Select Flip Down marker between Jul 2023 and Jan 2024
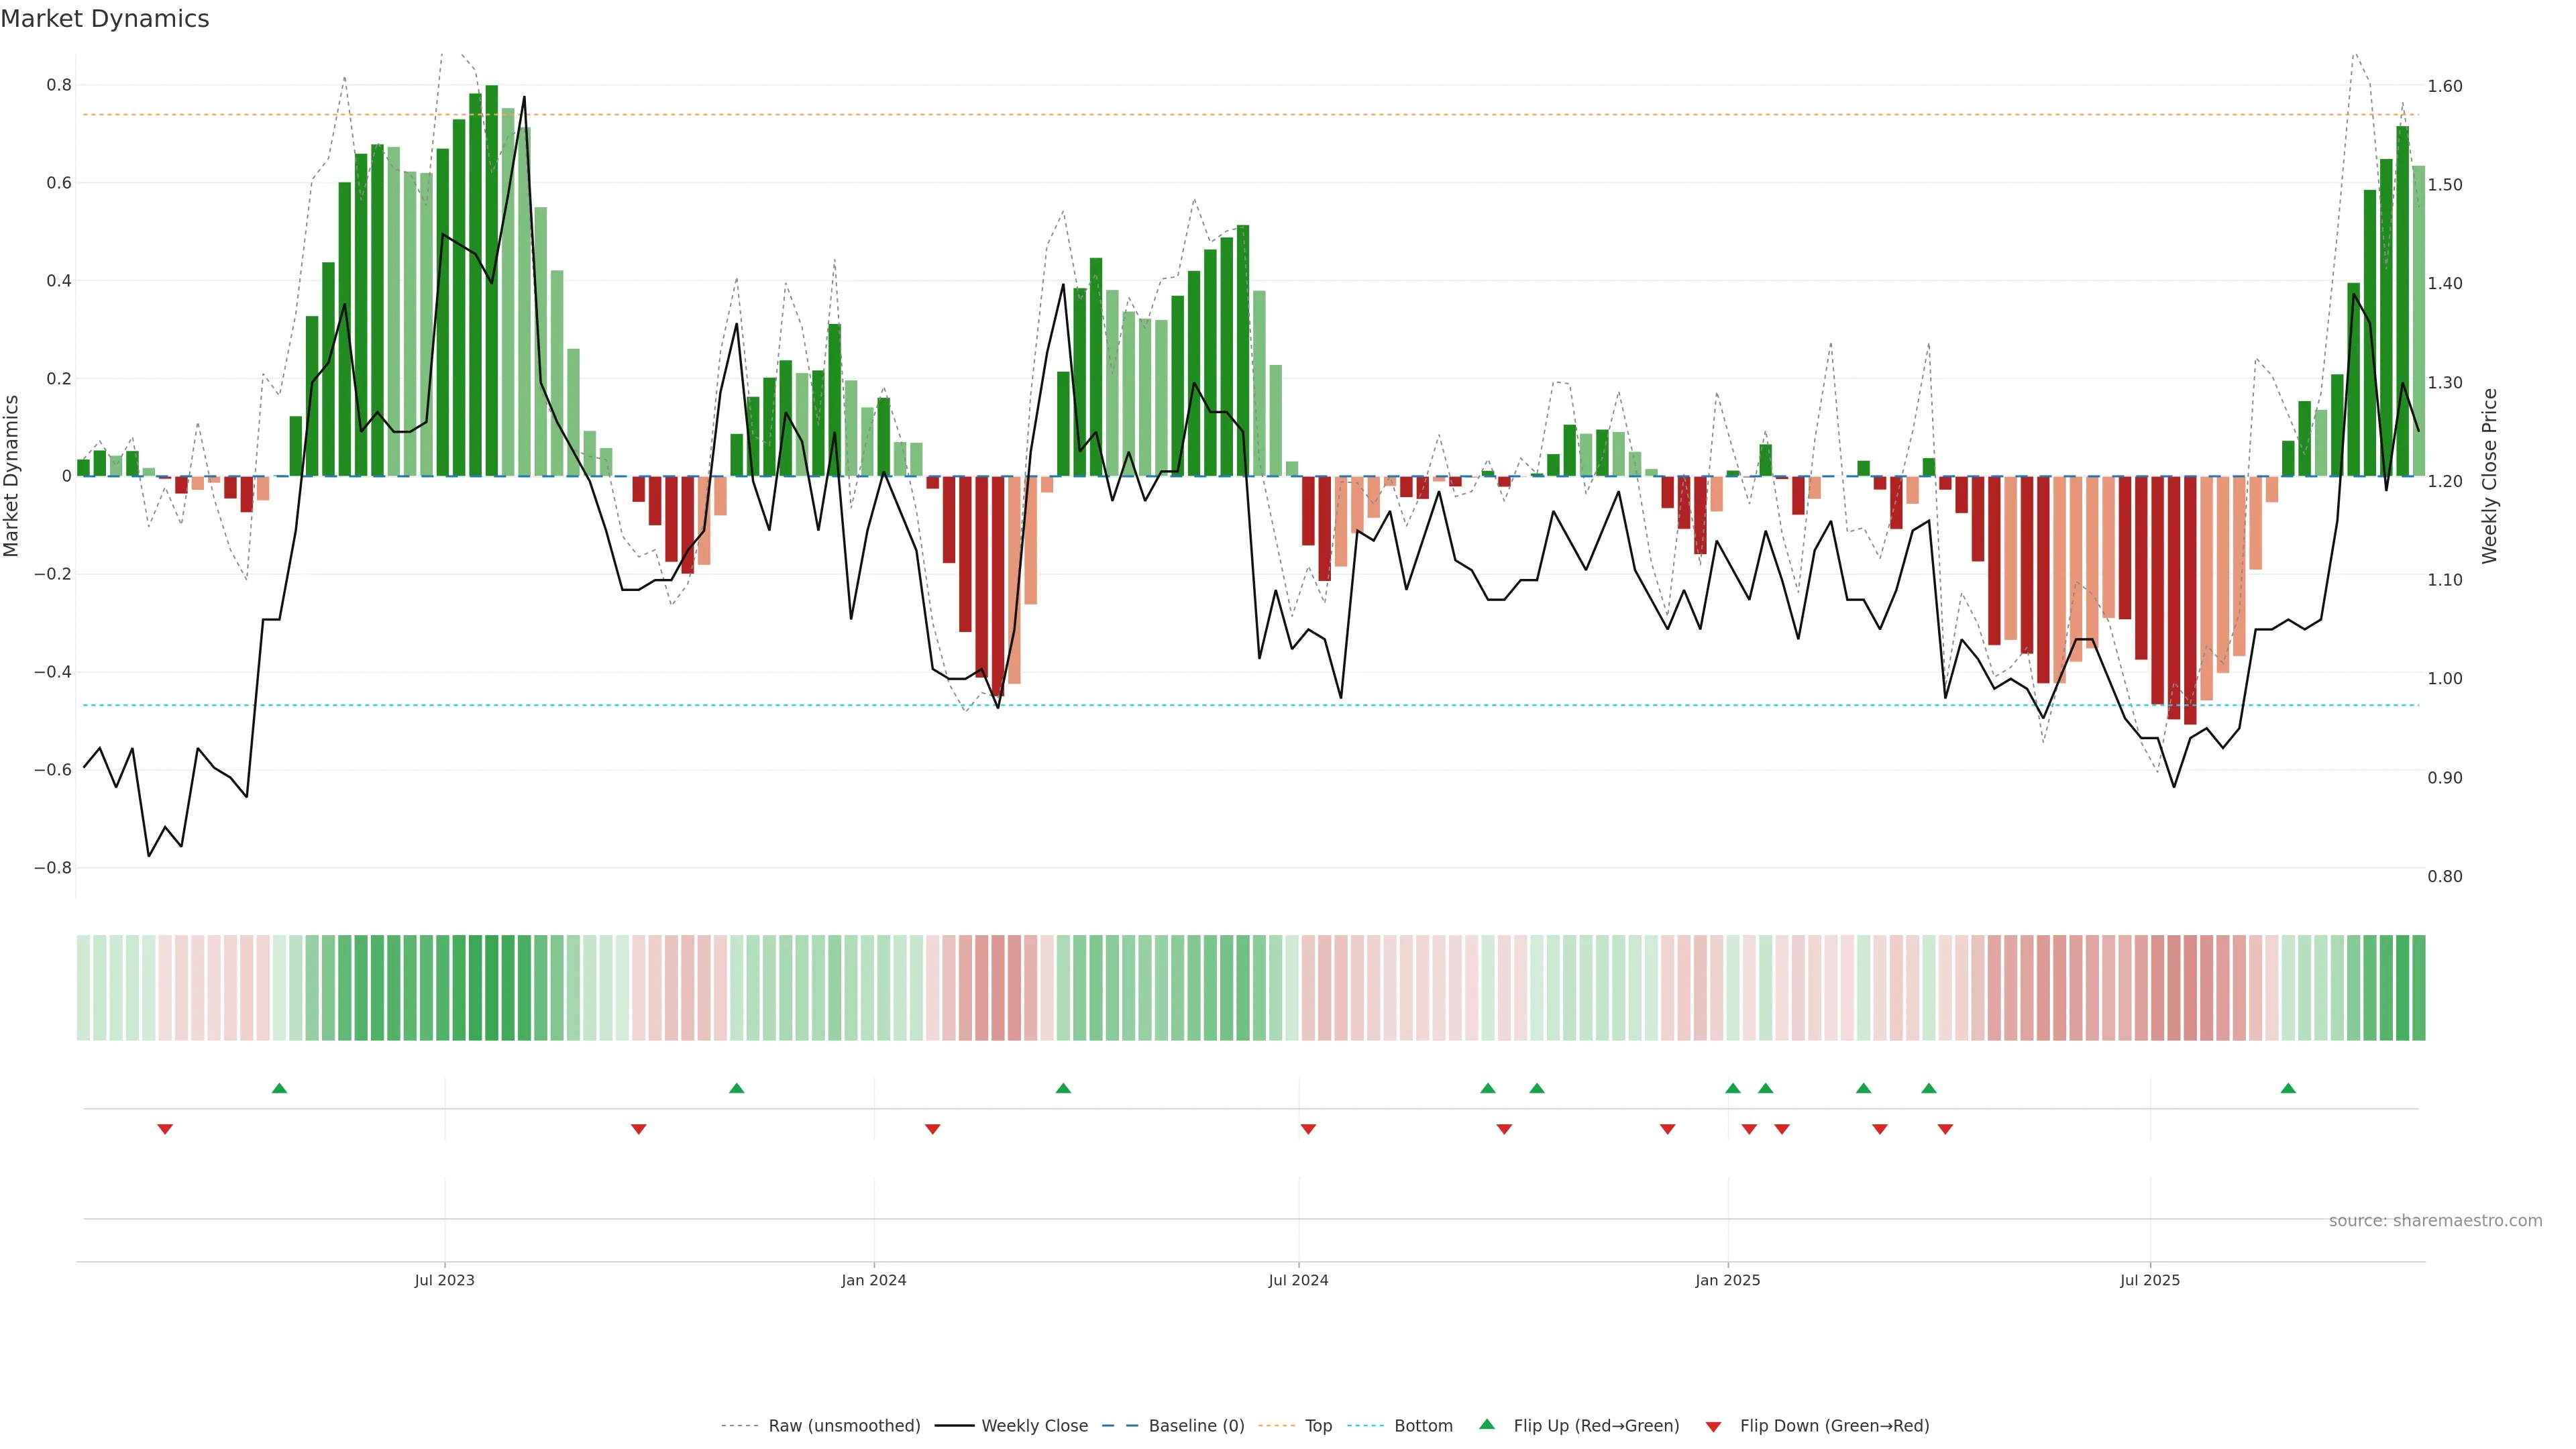 pyautogui.click(x=639, y=1129)
